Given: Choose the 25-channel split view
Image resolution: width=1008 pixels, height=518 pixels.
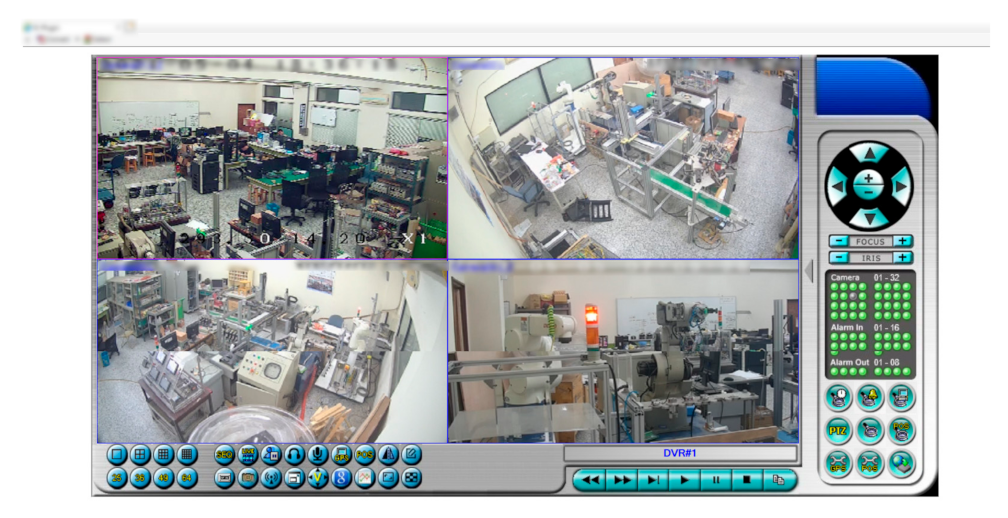Looking at the screenshot, I should click(x=116, y=478).
